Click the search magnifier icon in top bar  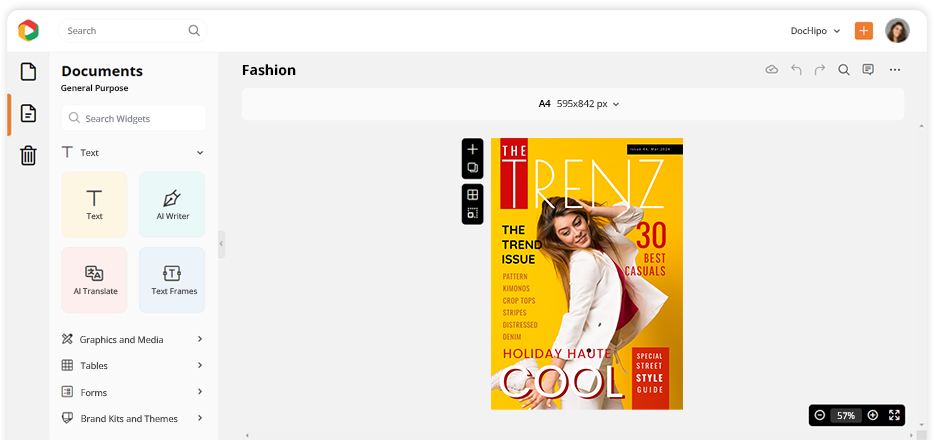tap(194, 30)
